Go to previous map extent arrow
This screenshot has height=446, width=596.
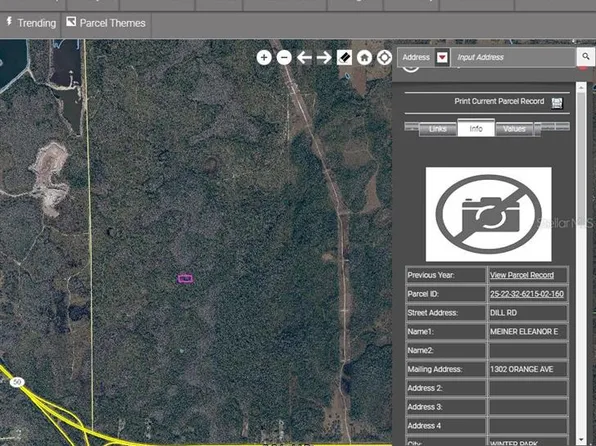point(304,58)
